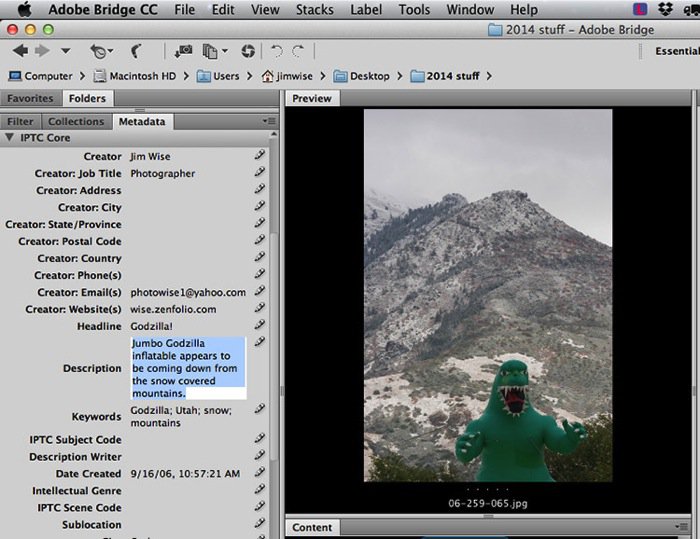Rotate image 90° clockwise
This screenshot has height=539, width=700.
pyautogui.click(x=298, y=50)
